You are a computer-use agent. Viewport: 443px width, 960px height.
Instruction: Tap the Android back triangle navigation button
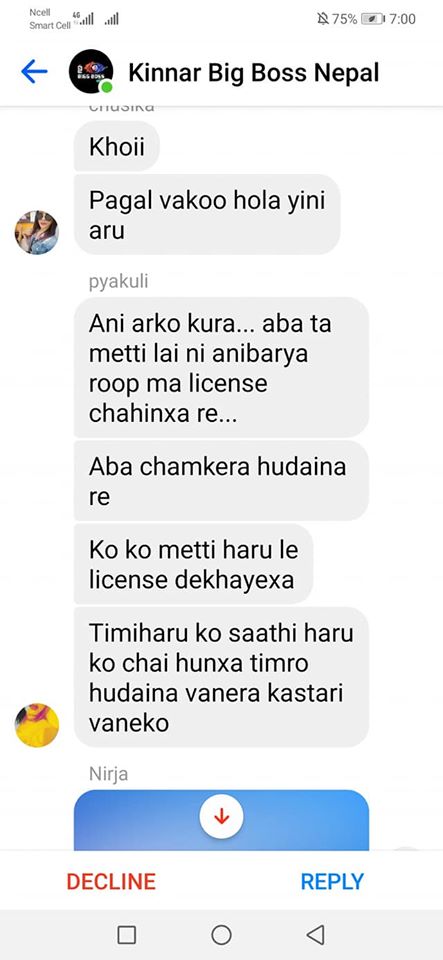[315, 934]
